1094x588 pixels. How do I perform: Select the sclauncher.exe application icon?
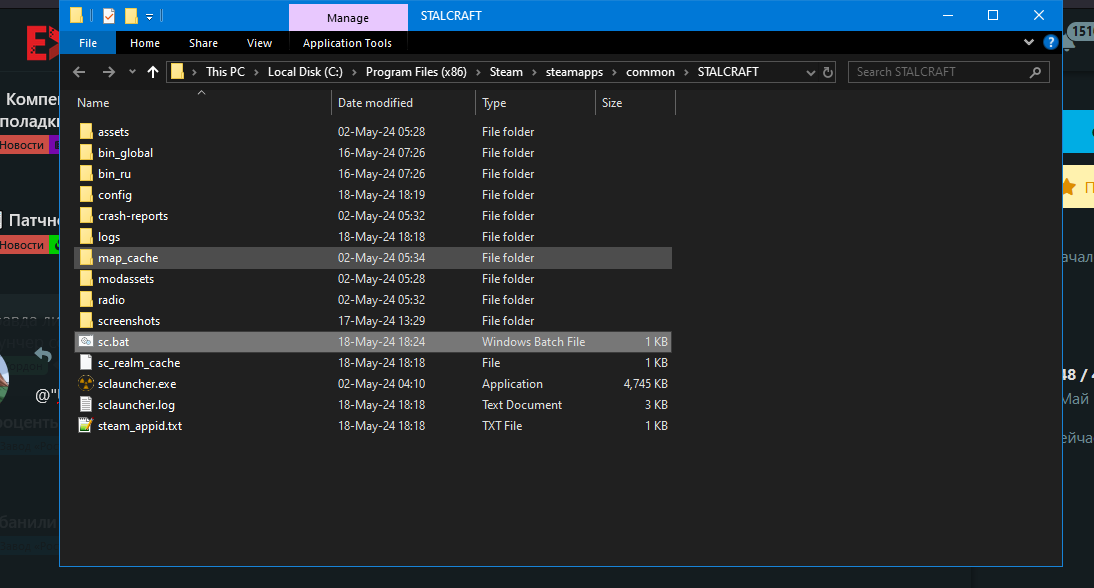pyautogui.click(x=86, y=383)
